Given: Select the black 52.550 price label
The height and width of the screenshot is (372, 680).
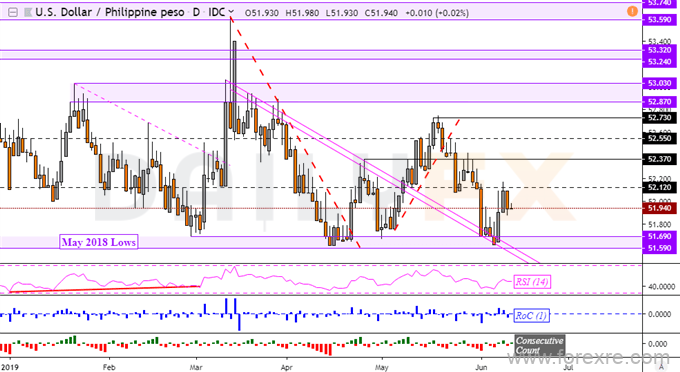Looking at the screenshot, I should tap(659, 138).
